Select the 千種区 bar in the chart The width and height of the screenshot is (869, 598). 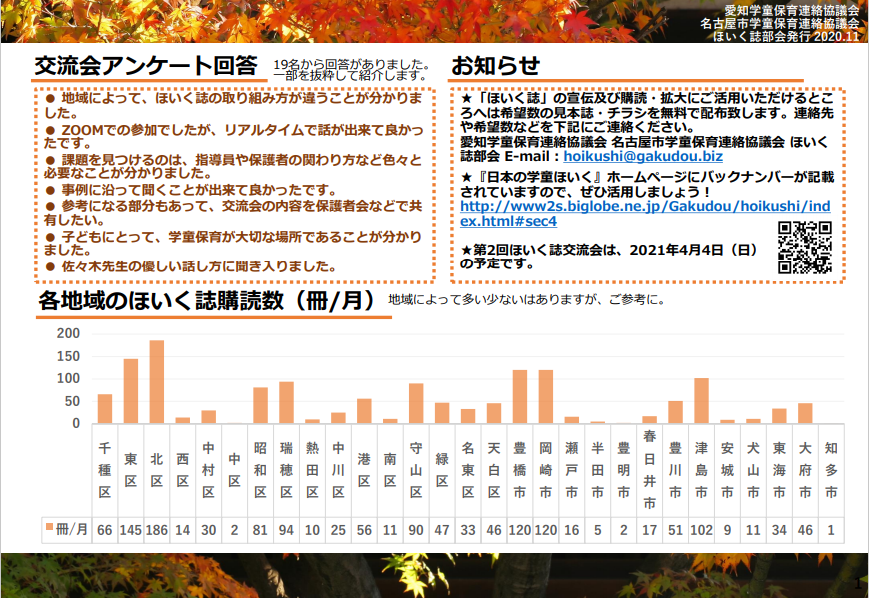(x=105, y=408)
